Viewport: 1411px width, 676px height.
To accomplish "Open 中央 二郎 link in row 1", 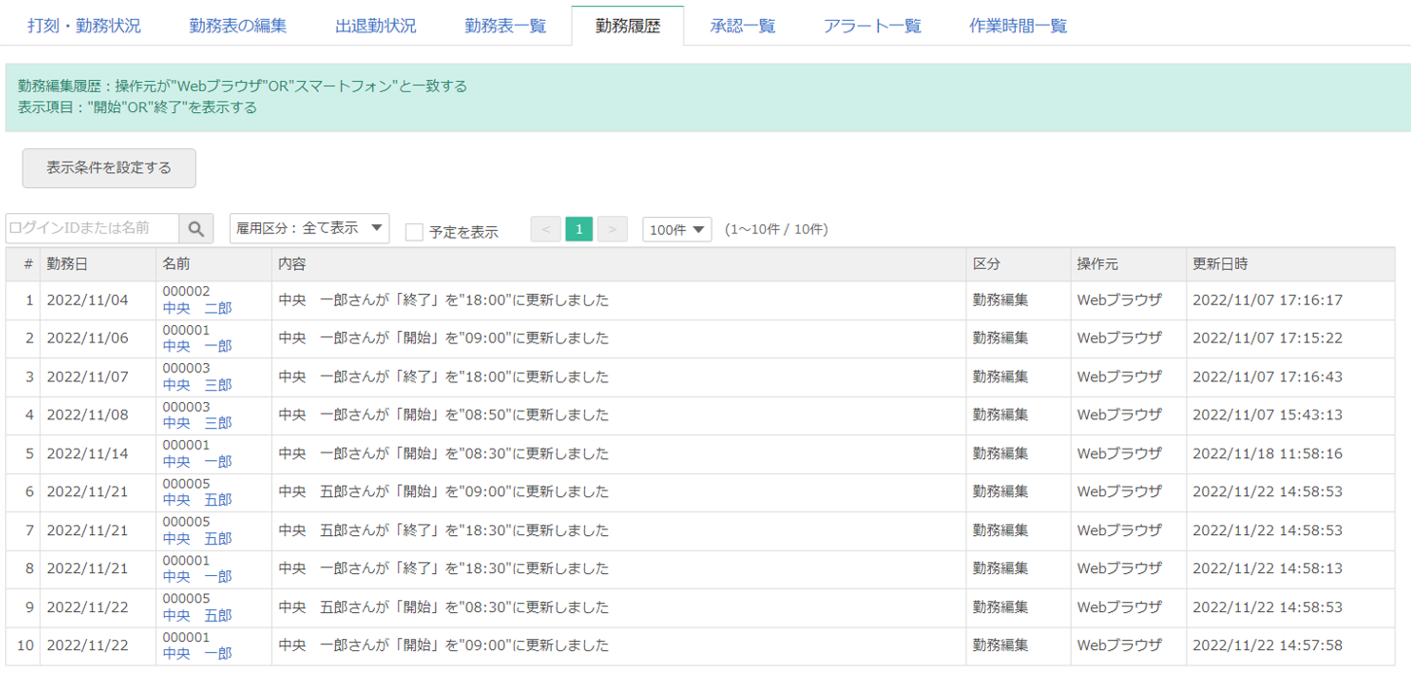I will coord(197,308).
